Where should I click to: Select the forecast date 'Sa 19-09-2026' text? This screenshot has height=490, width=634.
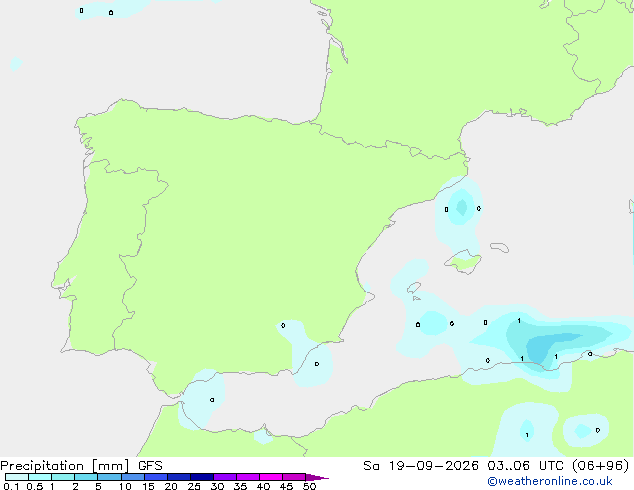tap(421, 466)
